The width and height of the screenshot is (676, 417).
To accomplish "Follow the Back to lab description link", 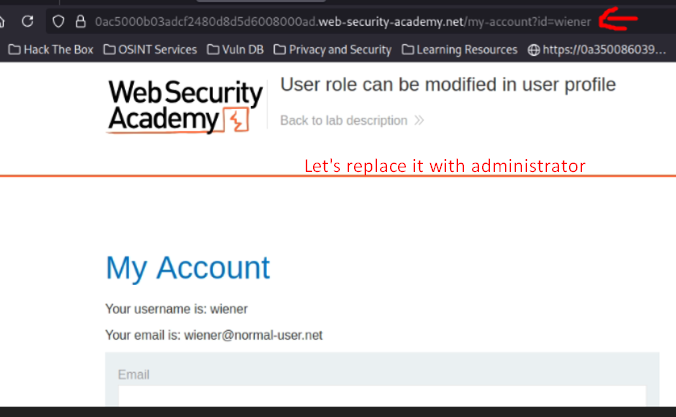I will point(344,120).
